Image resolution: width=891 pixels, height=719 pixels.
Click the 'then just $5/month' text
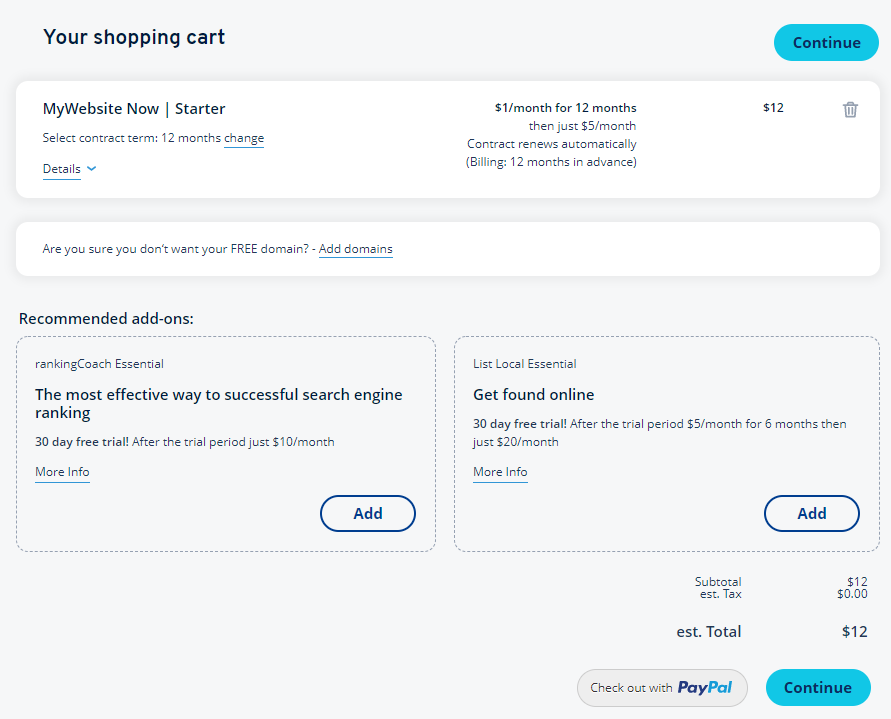[582, 126]
